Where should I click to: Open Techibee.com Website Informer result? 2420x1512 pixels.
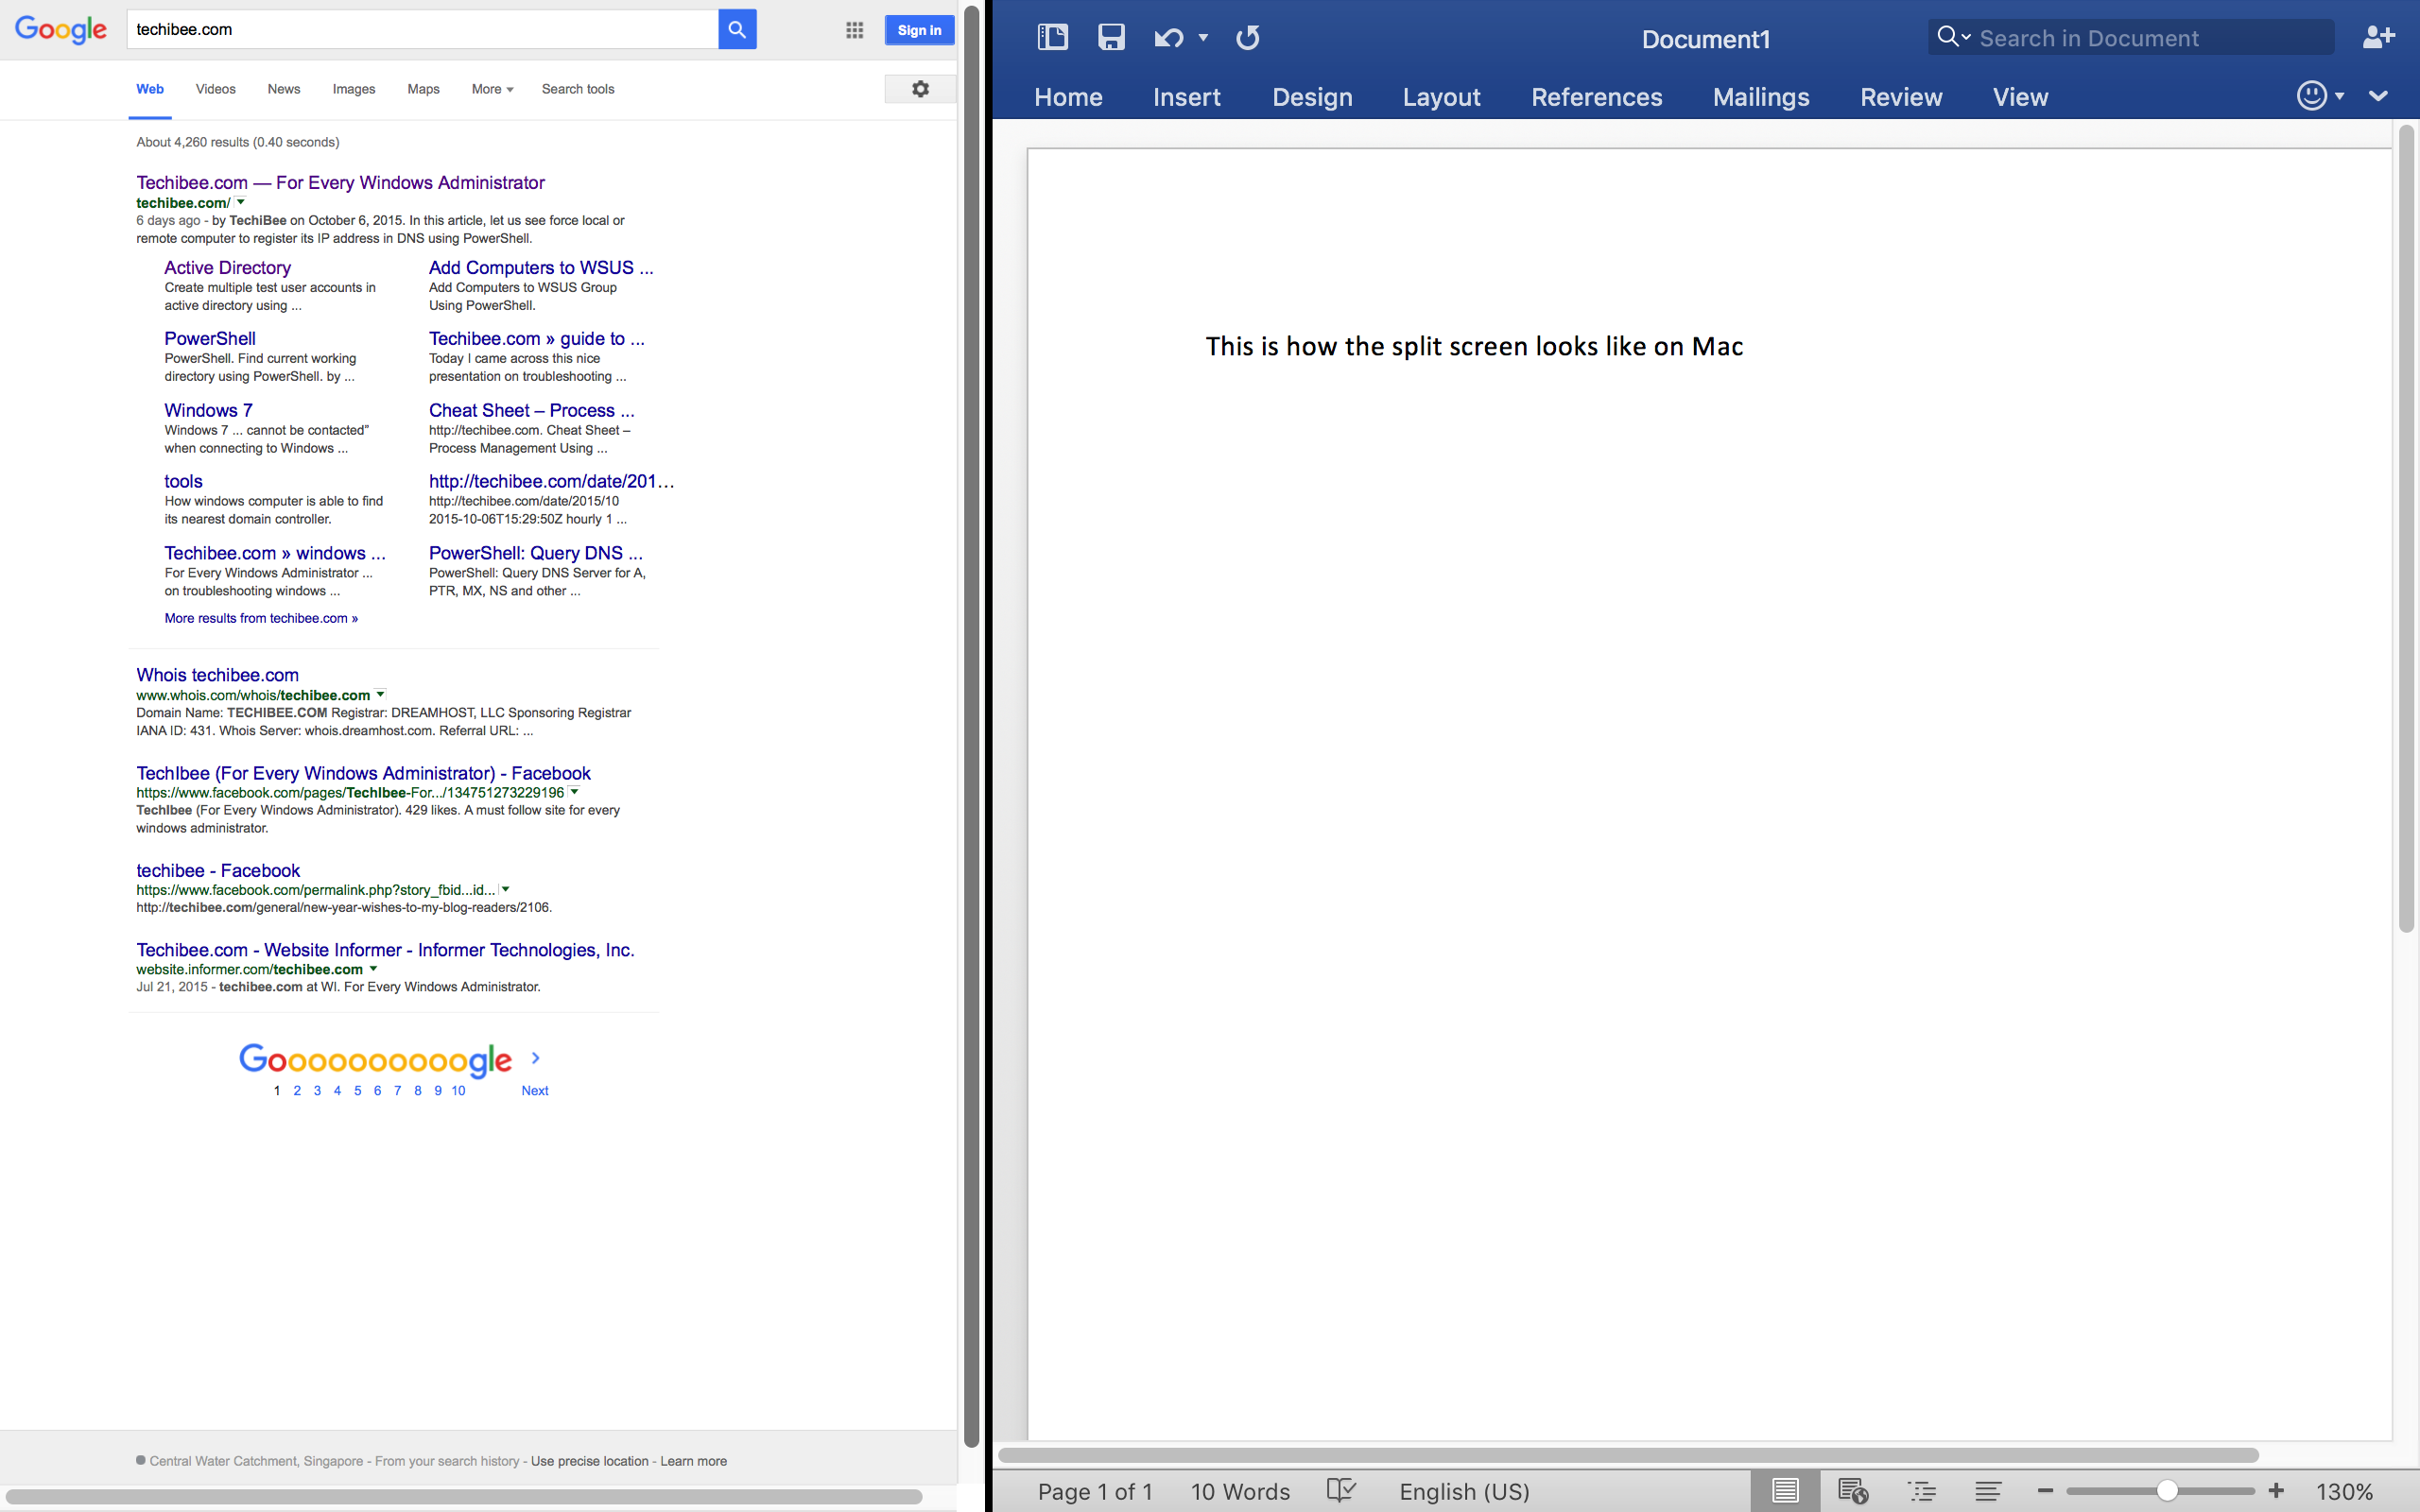tap(385, 950)
